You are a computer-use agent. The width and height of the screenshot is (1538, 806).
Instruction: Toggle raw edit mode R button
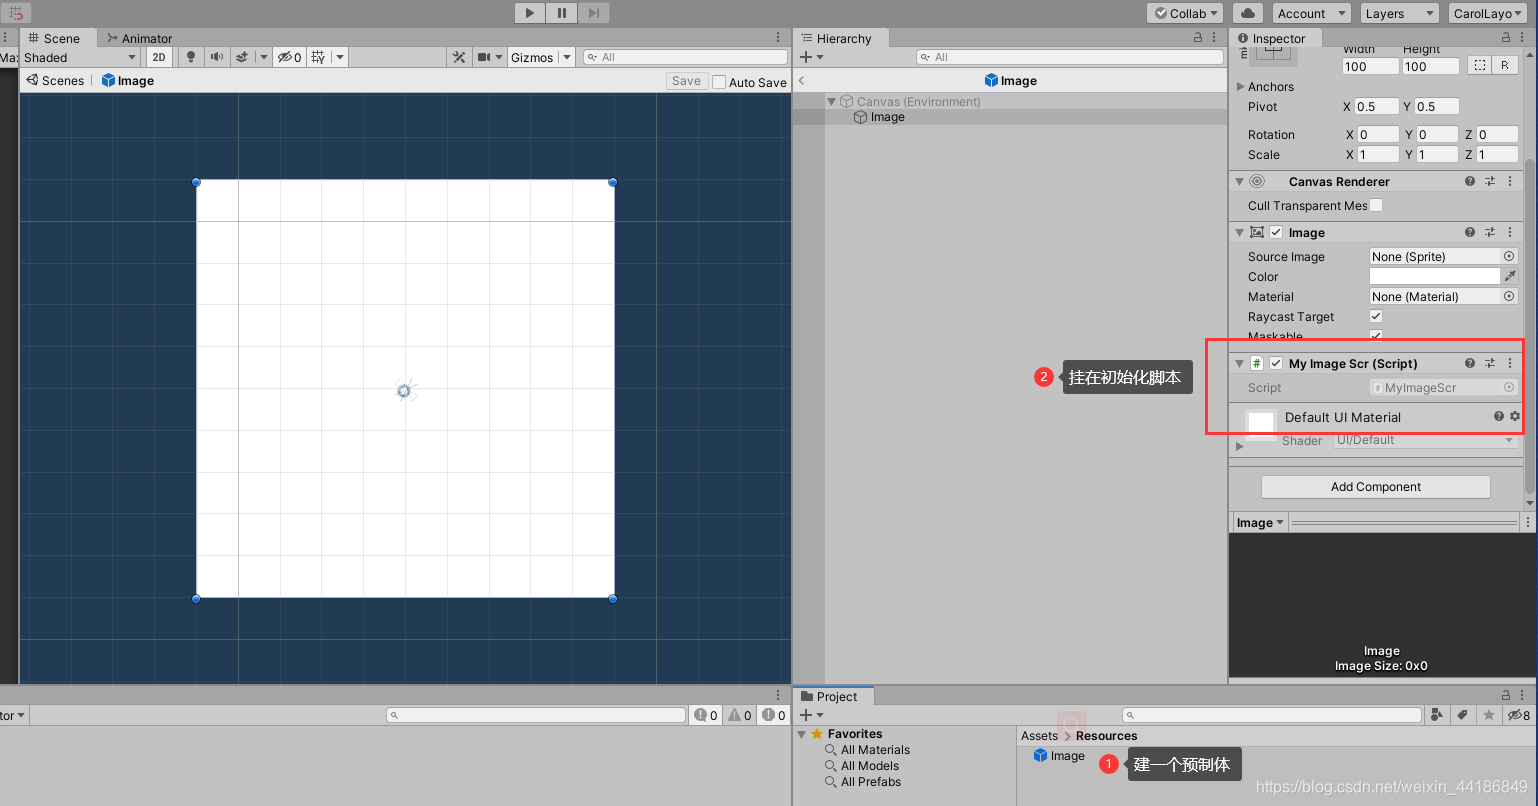point(1504,66)
